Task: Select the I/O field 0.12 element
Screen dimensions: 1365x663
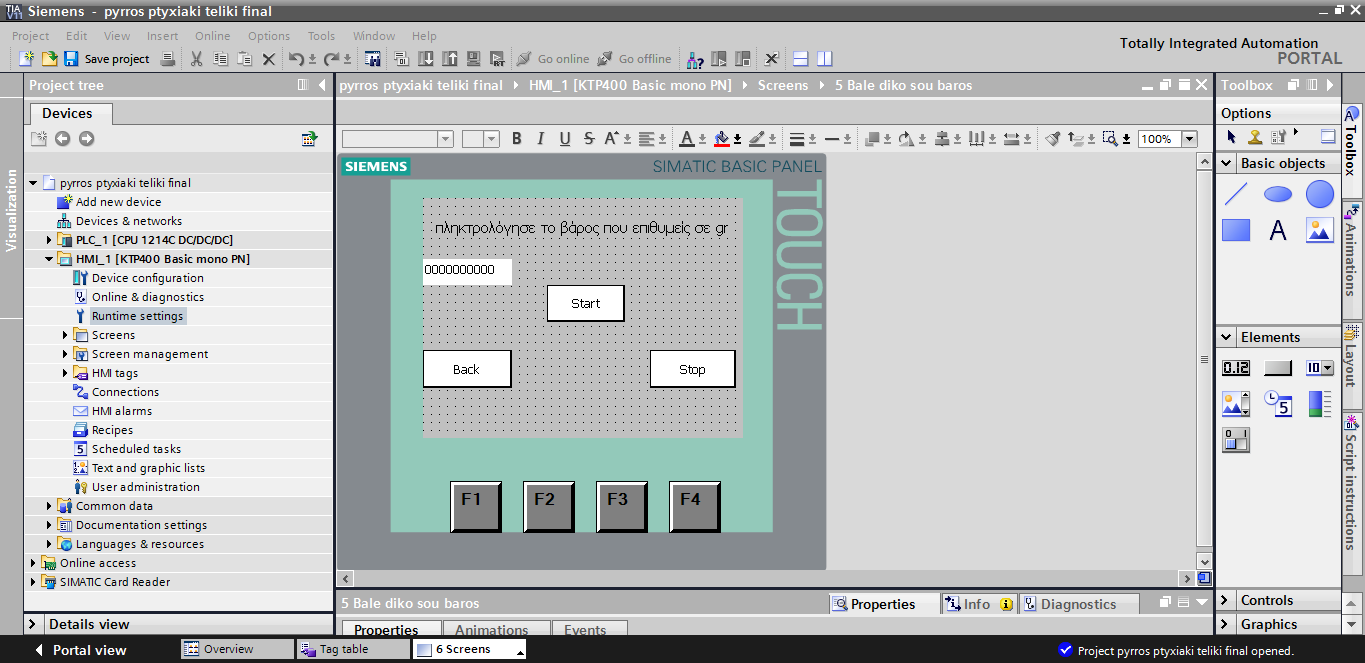Action: click(1236, 368)
